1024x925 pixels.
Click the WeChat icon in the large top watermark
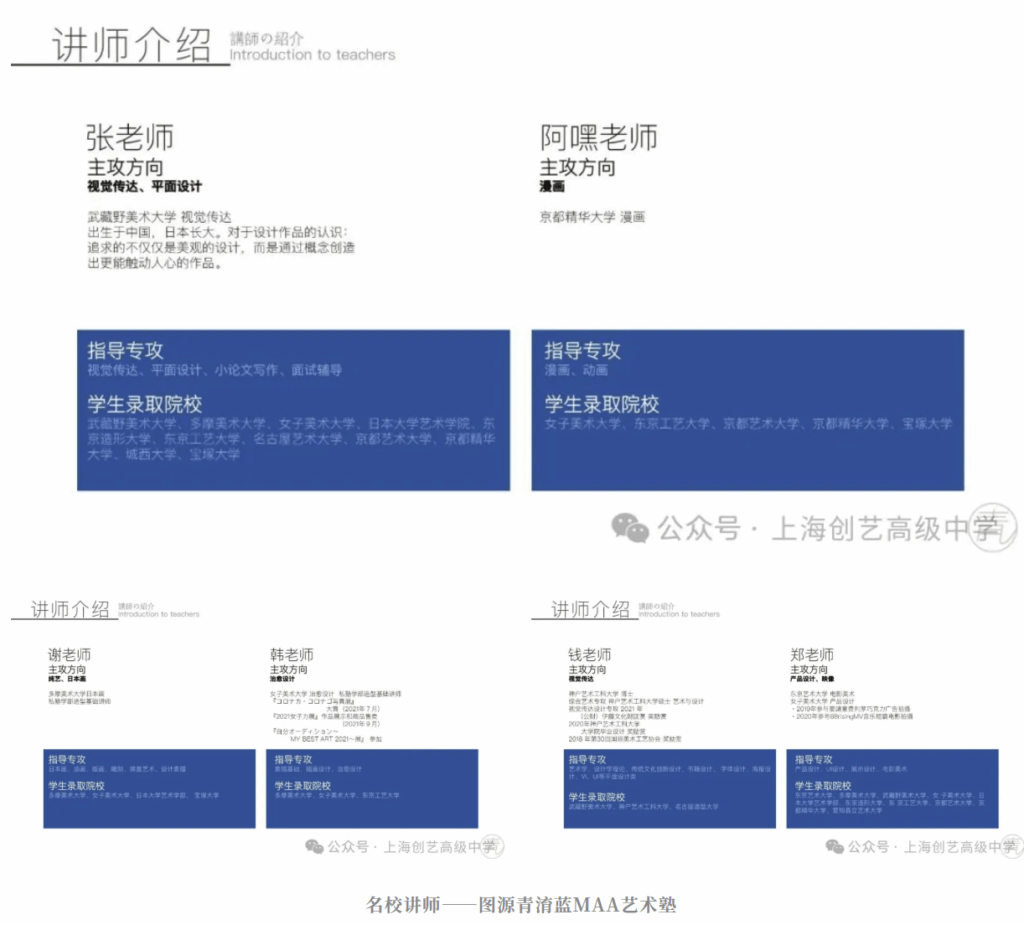point(630,526)
